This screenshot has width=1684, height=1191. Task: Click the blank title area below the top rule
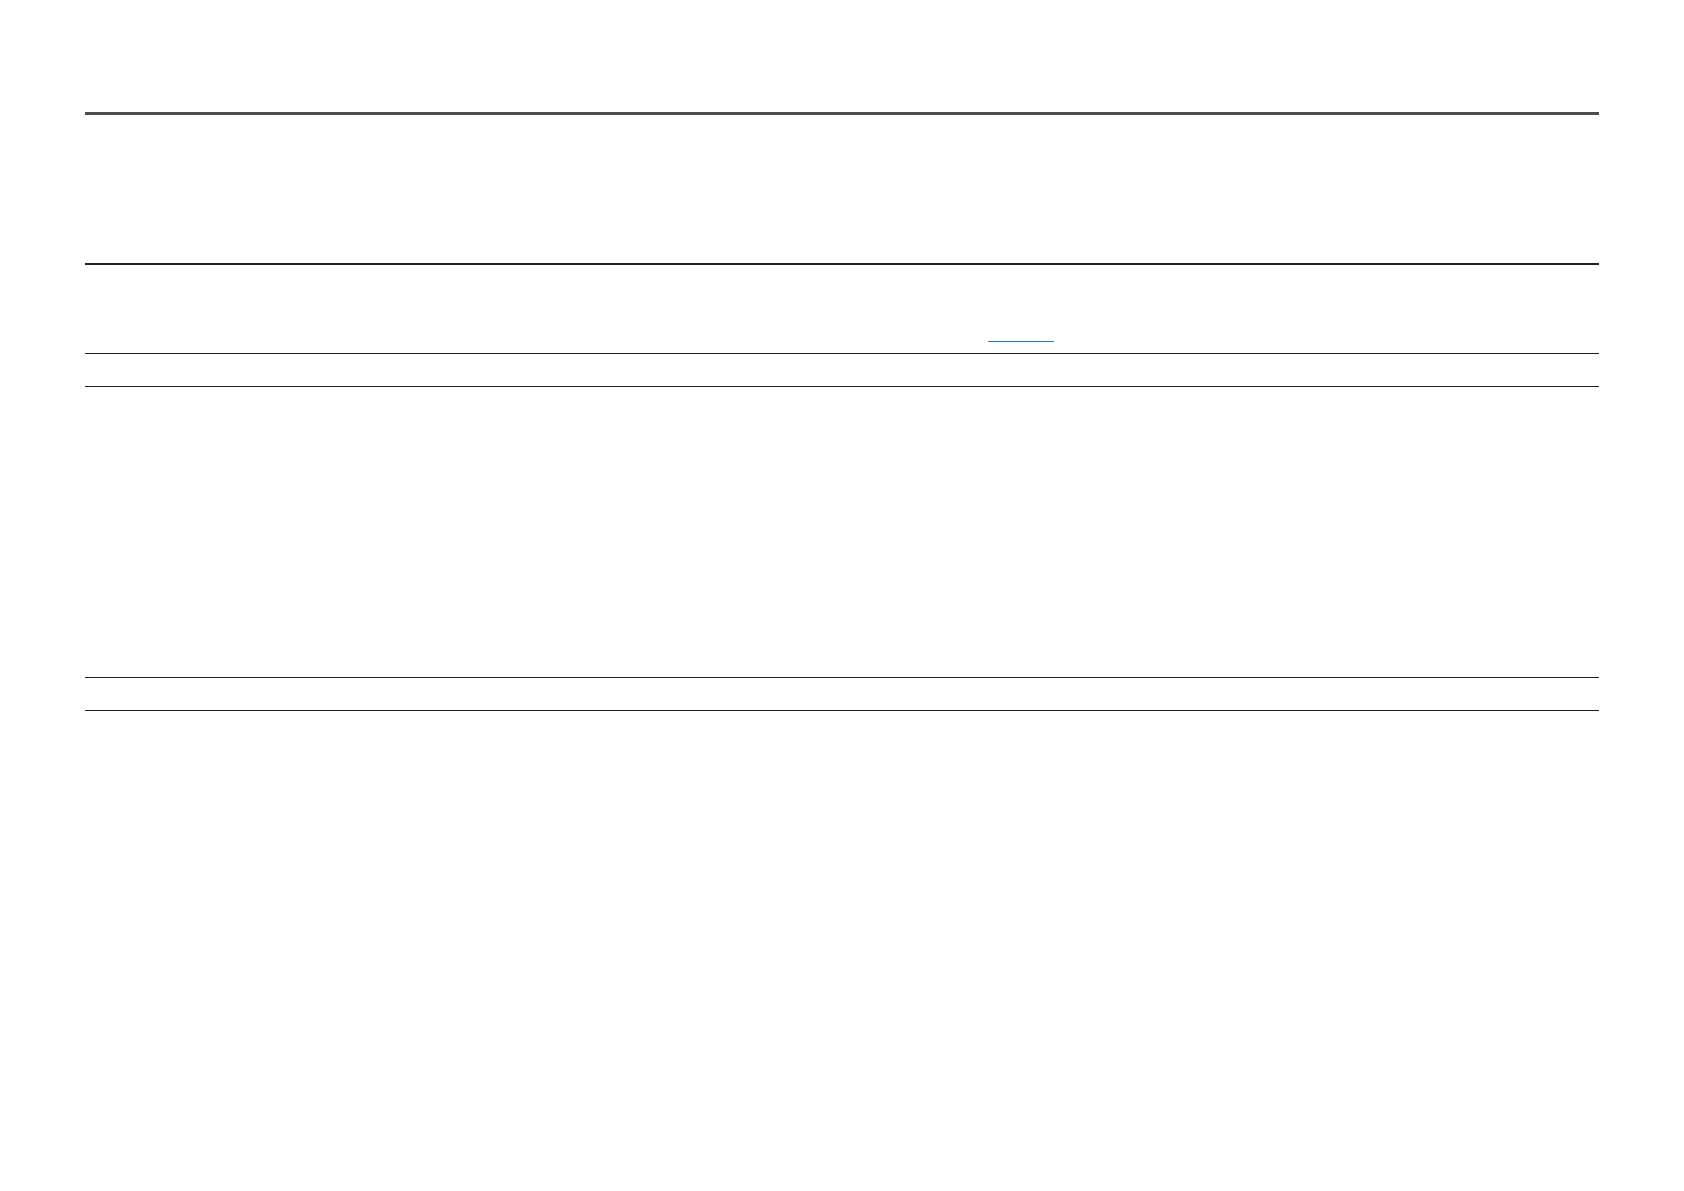(841, 189)
